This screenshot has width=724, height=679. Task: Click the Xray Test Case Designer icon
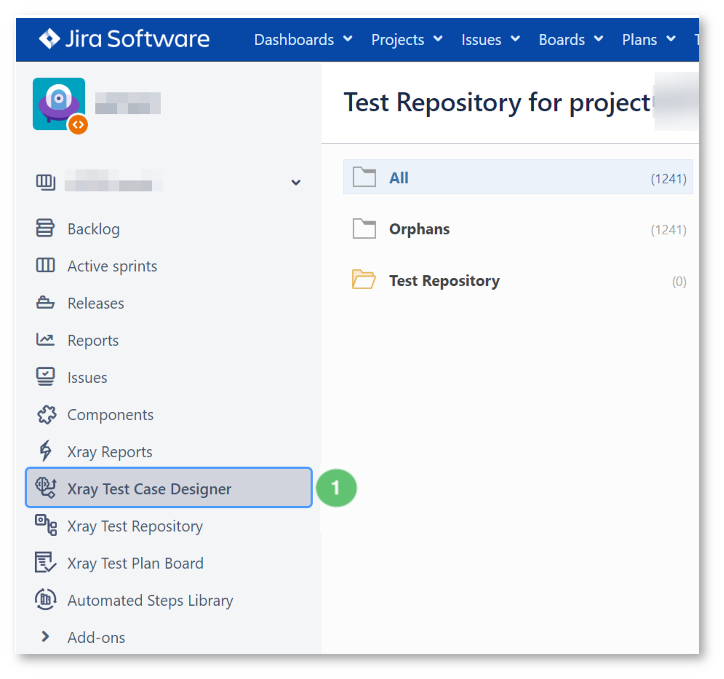click(46, 487)
